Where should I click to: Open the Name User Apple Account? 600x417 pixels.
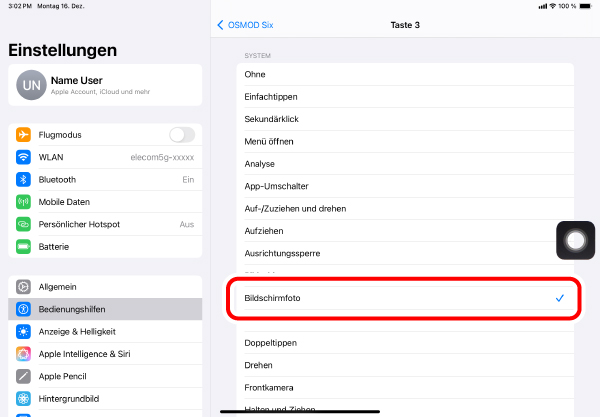pos(105,86)
